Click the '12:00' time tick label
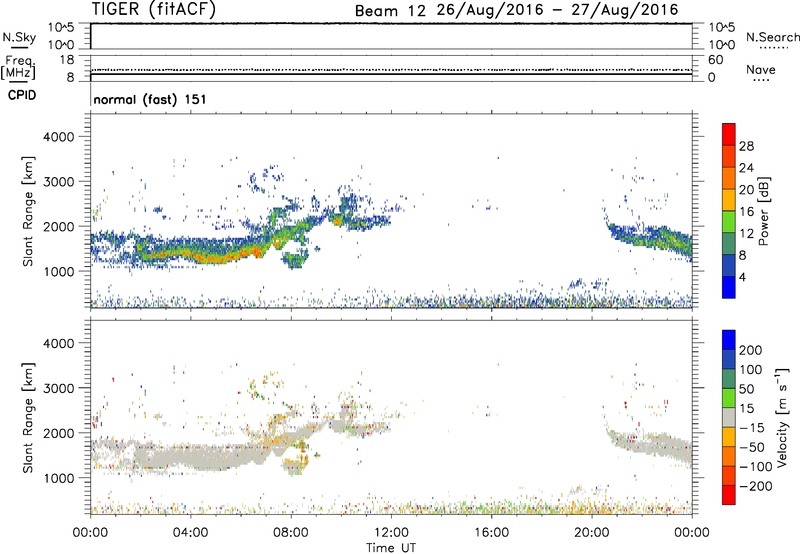Viewport: 800px width, 554px height. (391, 533)
